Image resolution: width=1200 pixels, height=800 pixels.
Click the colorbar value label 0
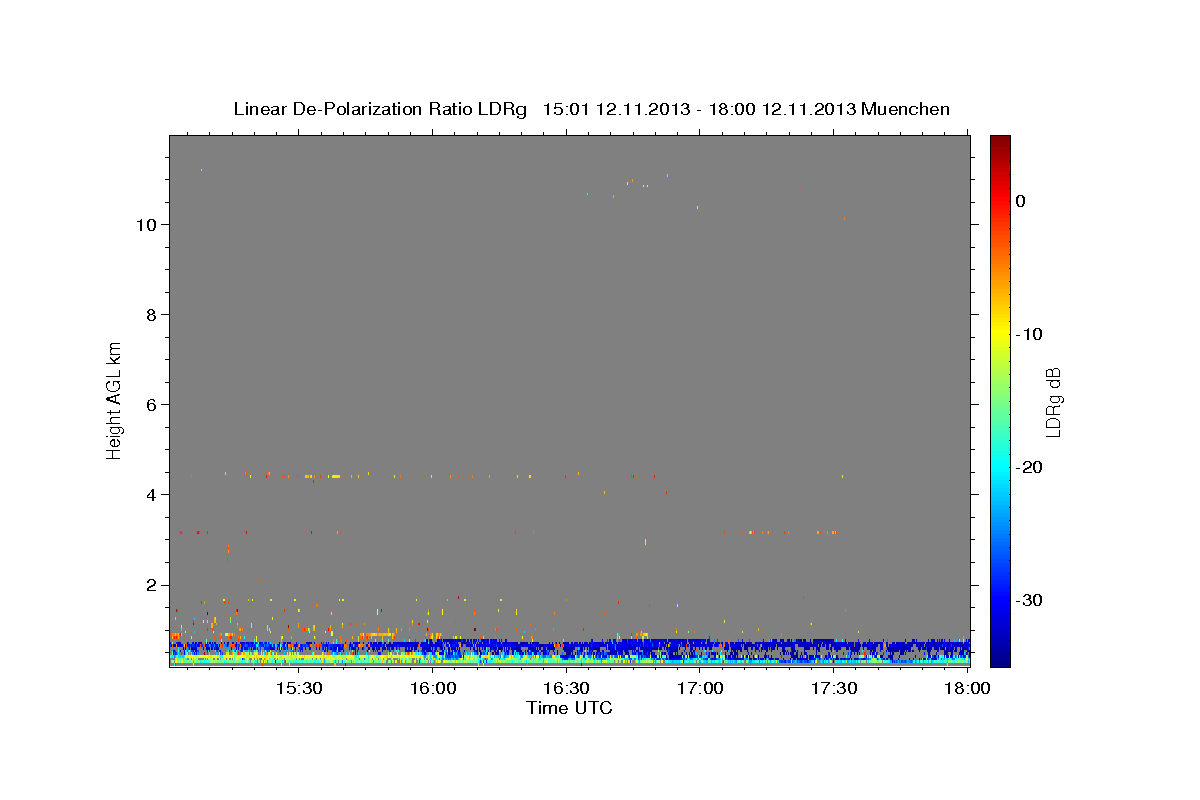point(1021,201)
